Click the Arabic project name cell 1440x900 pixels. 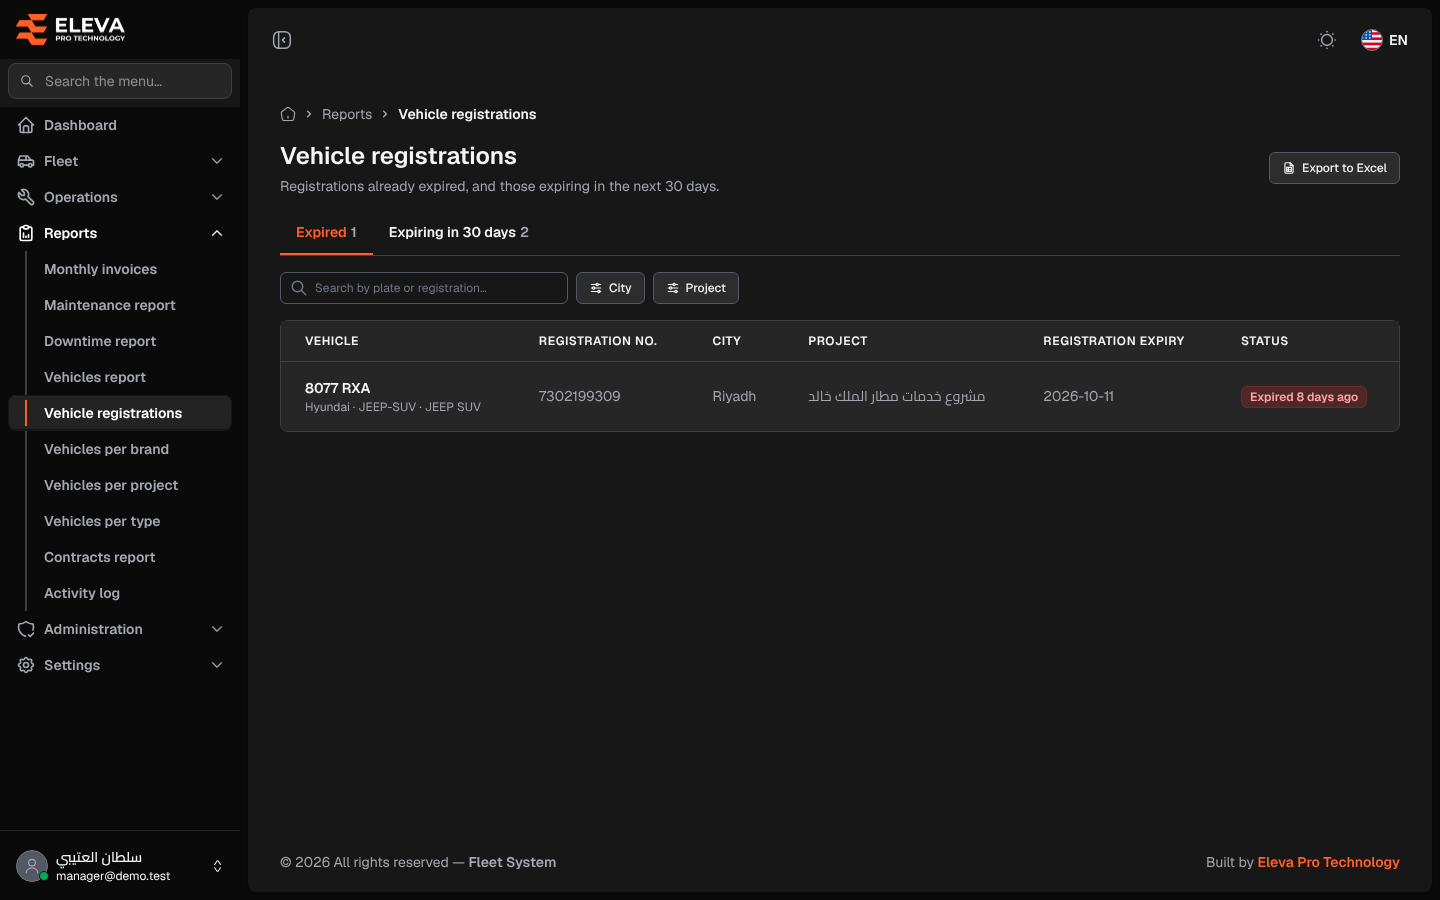(897, 396)
